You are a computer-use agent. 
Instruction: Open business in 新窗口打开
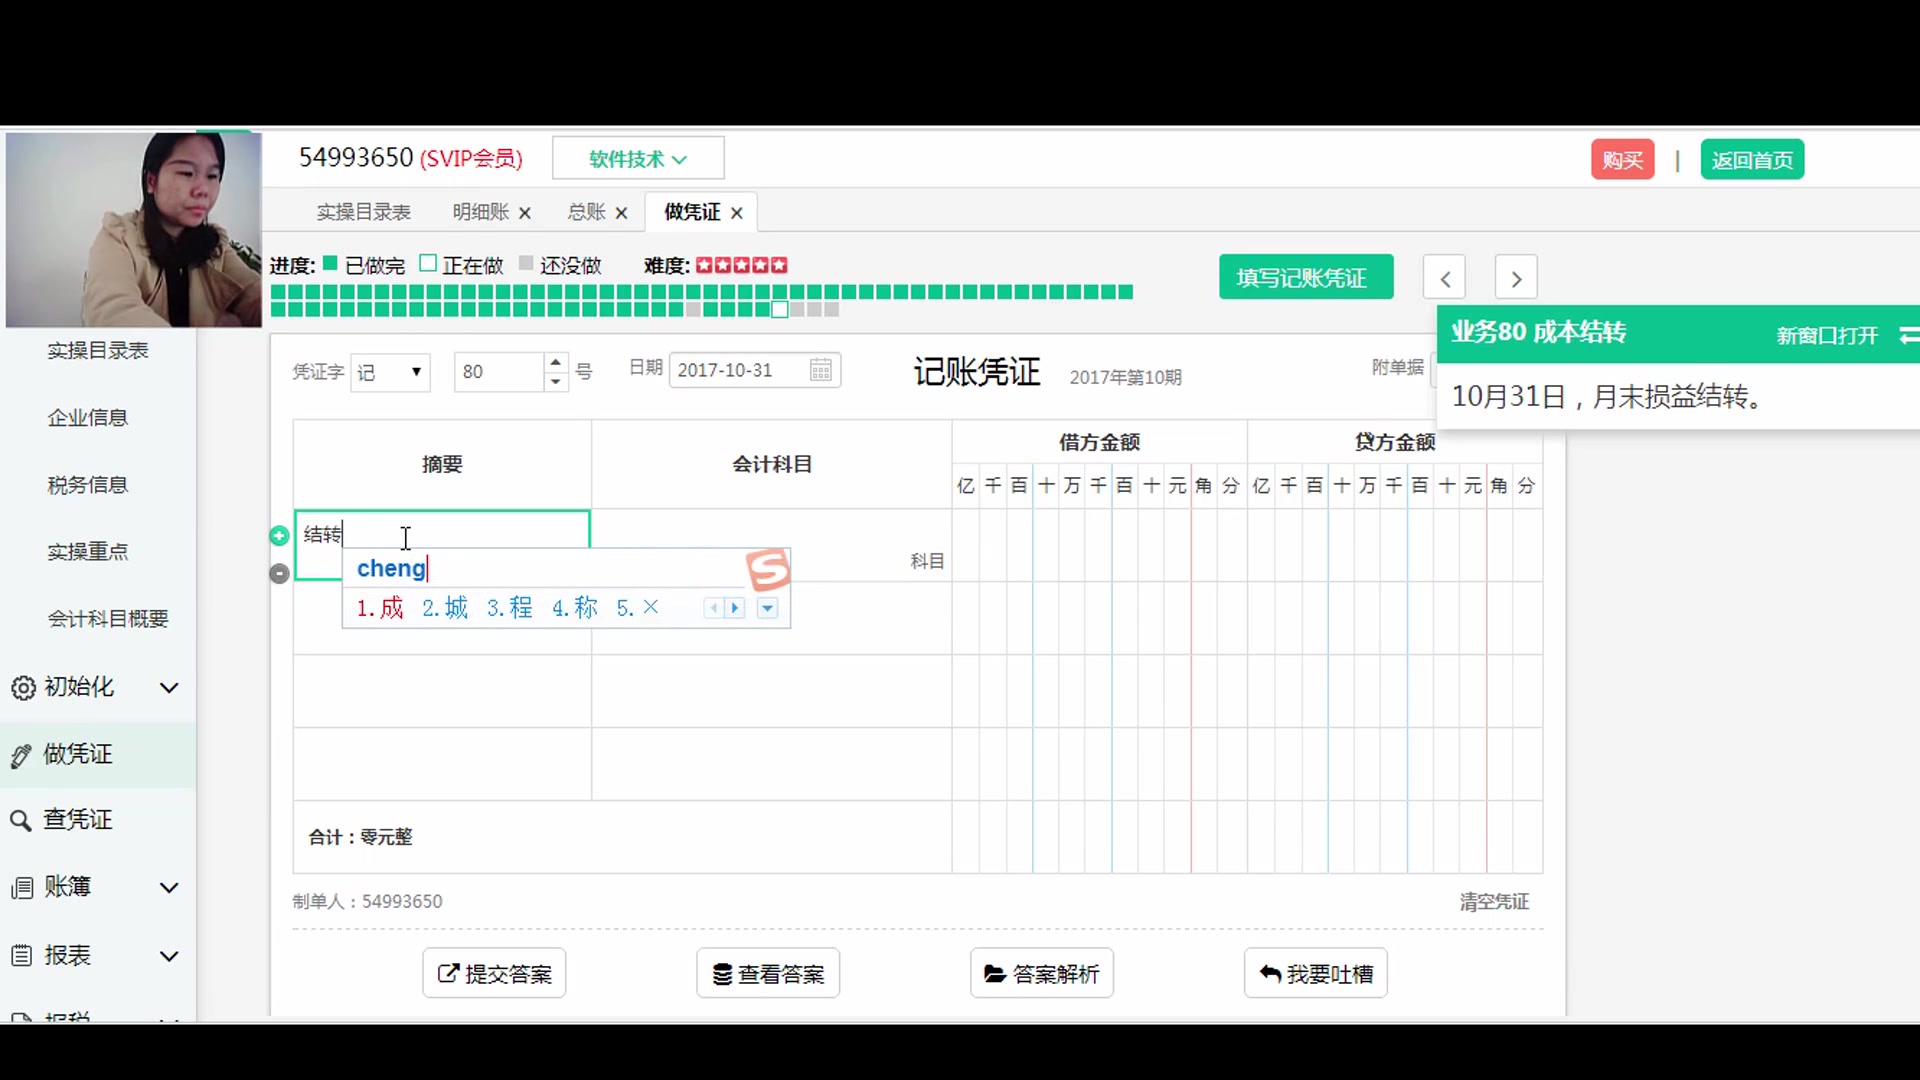click(x=1827, y=336)
